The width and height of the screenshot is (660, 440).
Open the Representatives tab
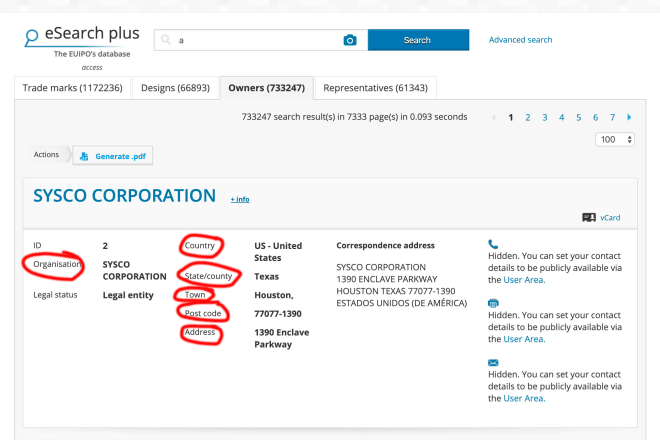pyautogui.click(x=375, y=88)
